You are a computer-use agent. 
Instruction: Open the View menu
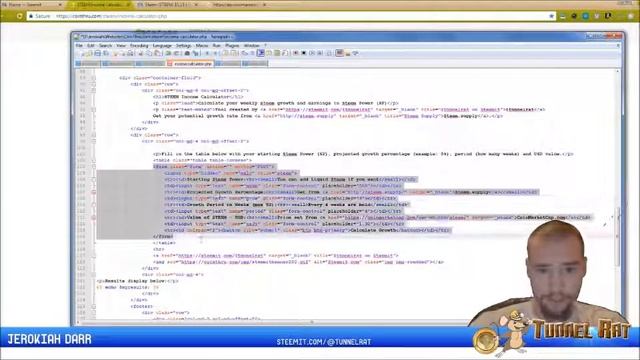(121, 46)
